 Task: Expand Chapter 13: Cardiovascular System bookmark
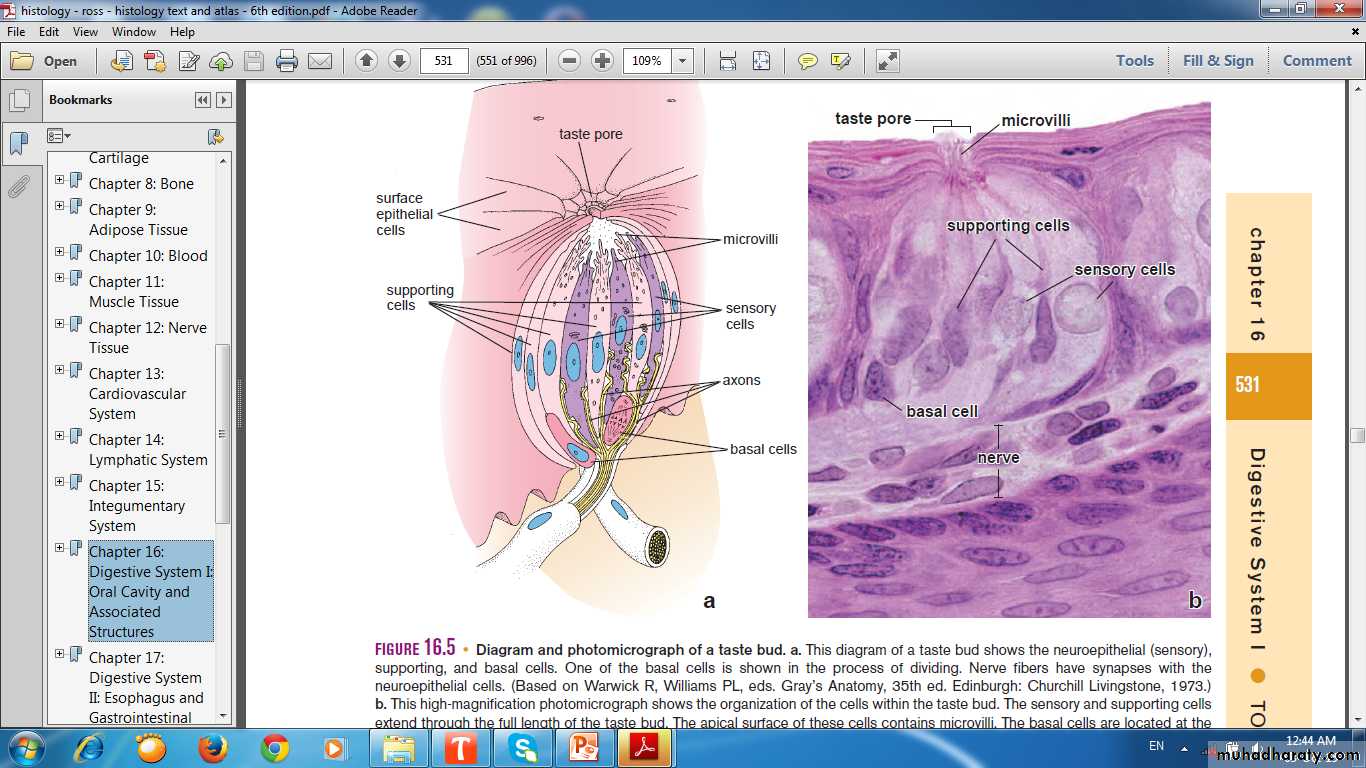coord(60,370)
